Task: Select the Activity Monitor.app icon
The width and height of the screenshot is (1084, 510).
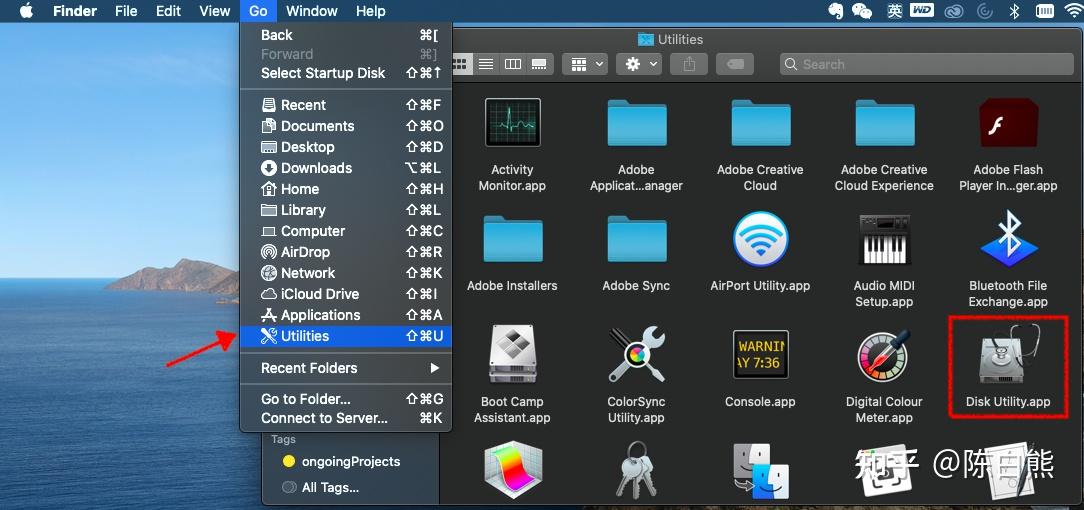Action: pyautogui.click(x=512, y=122)
